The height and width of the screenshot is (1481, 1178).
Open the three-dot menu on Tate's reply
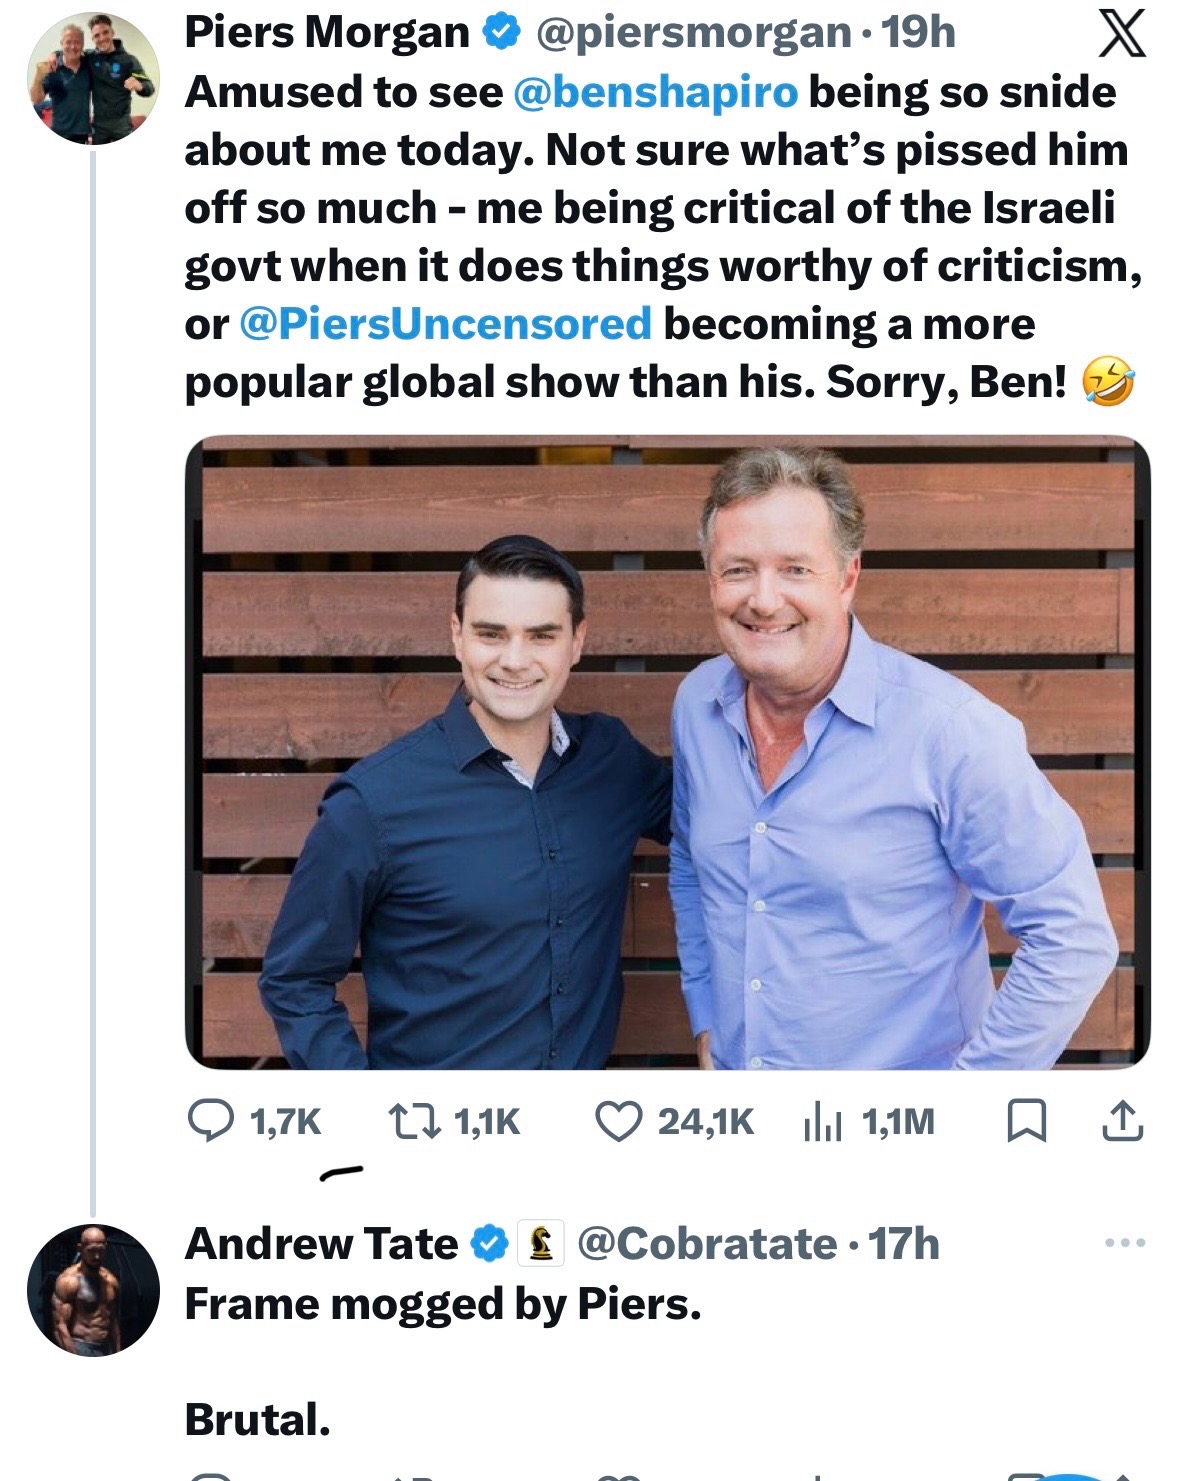click(x=1125, y=1243)
